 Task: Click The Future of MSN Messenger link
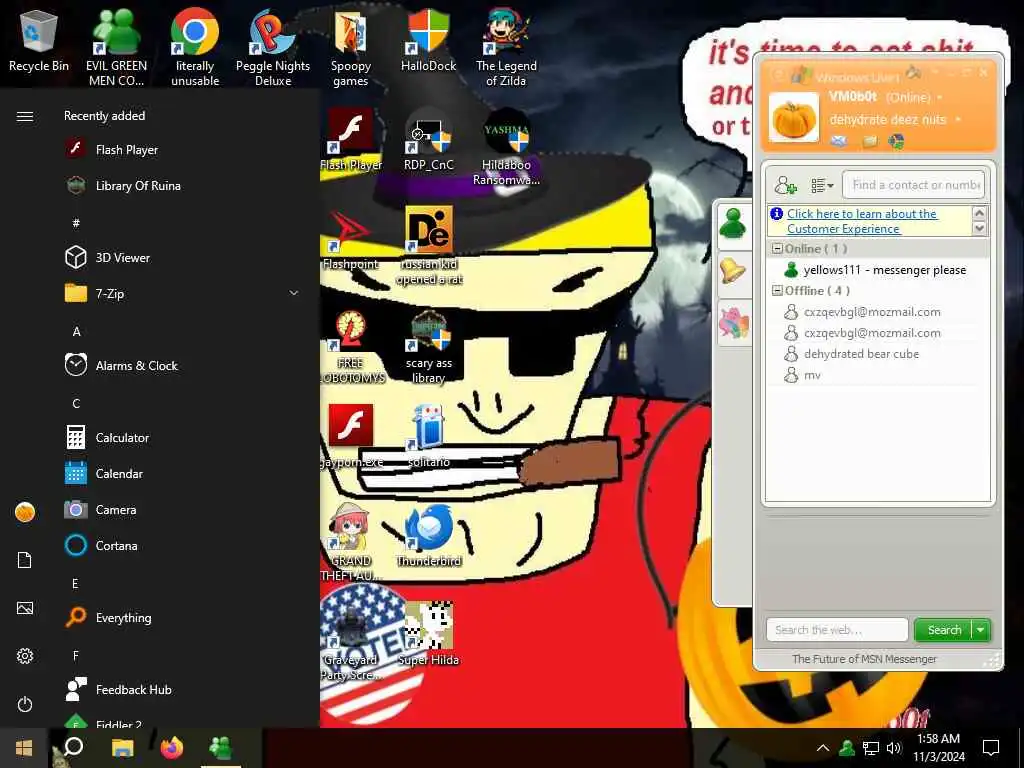tap(864, 659)
